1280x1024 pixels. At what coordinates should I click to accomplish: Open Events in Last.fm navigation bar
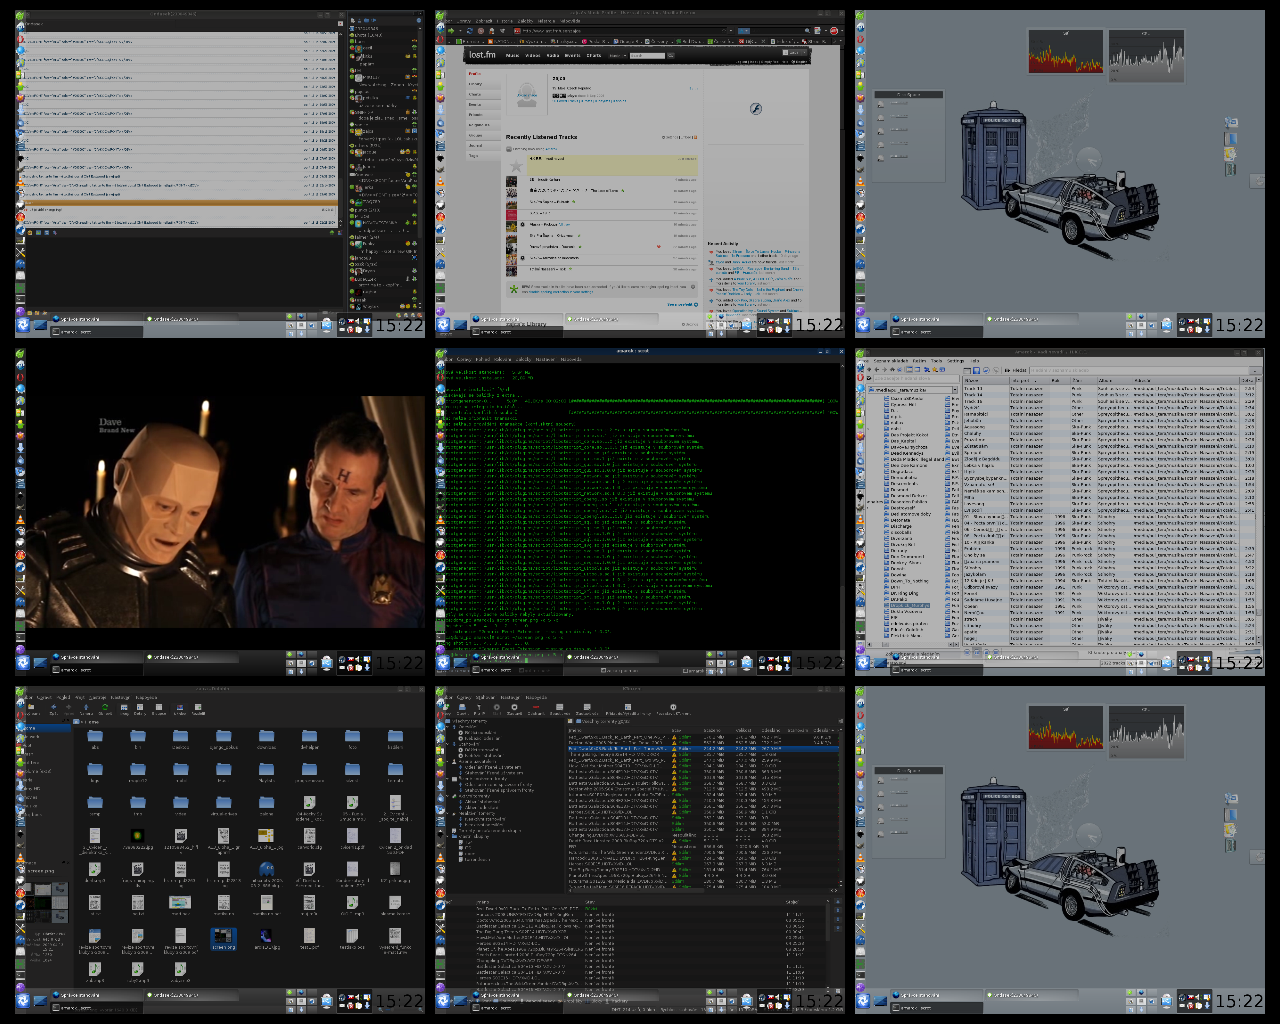coord(572,55)
